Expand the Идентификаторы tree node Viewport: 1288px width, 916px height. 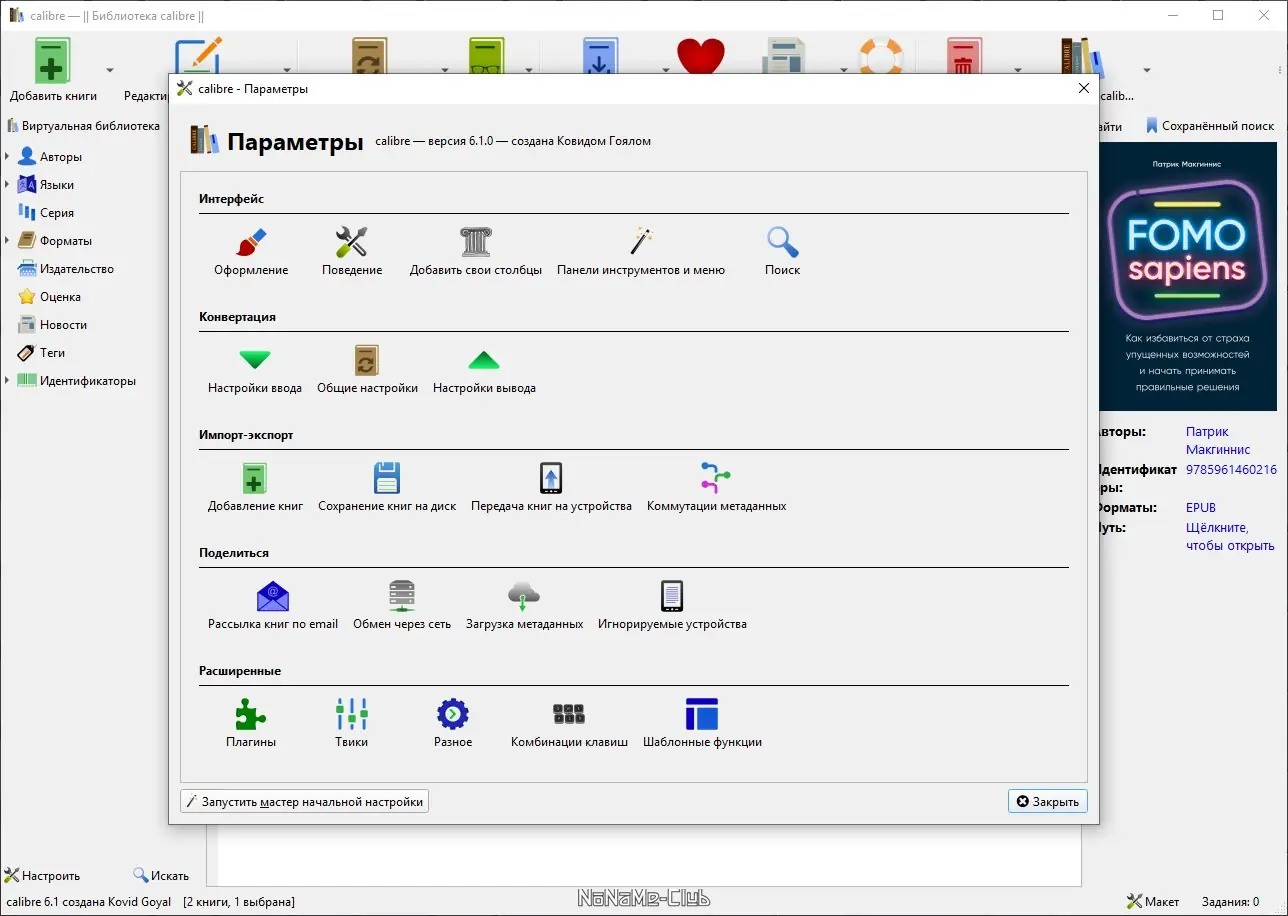[x=8, y=381]
